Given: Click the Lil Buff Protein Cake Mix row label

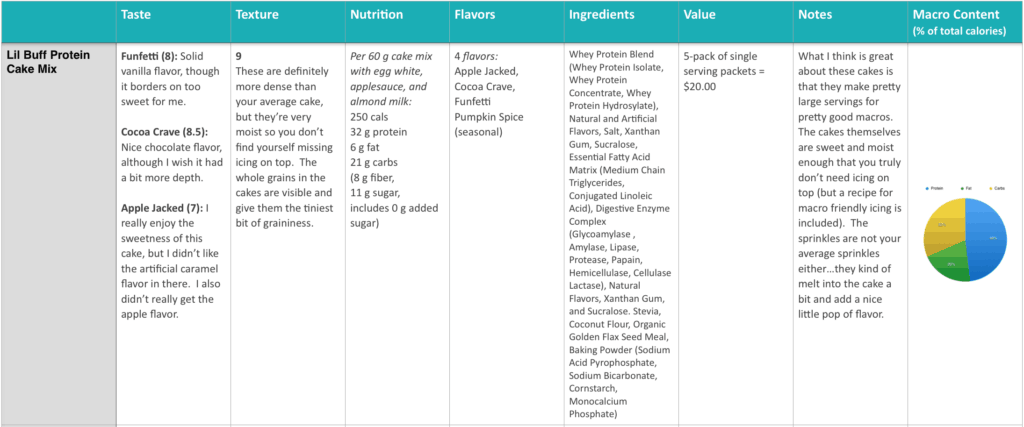Looking at the screenshot, I should [46, 62].
